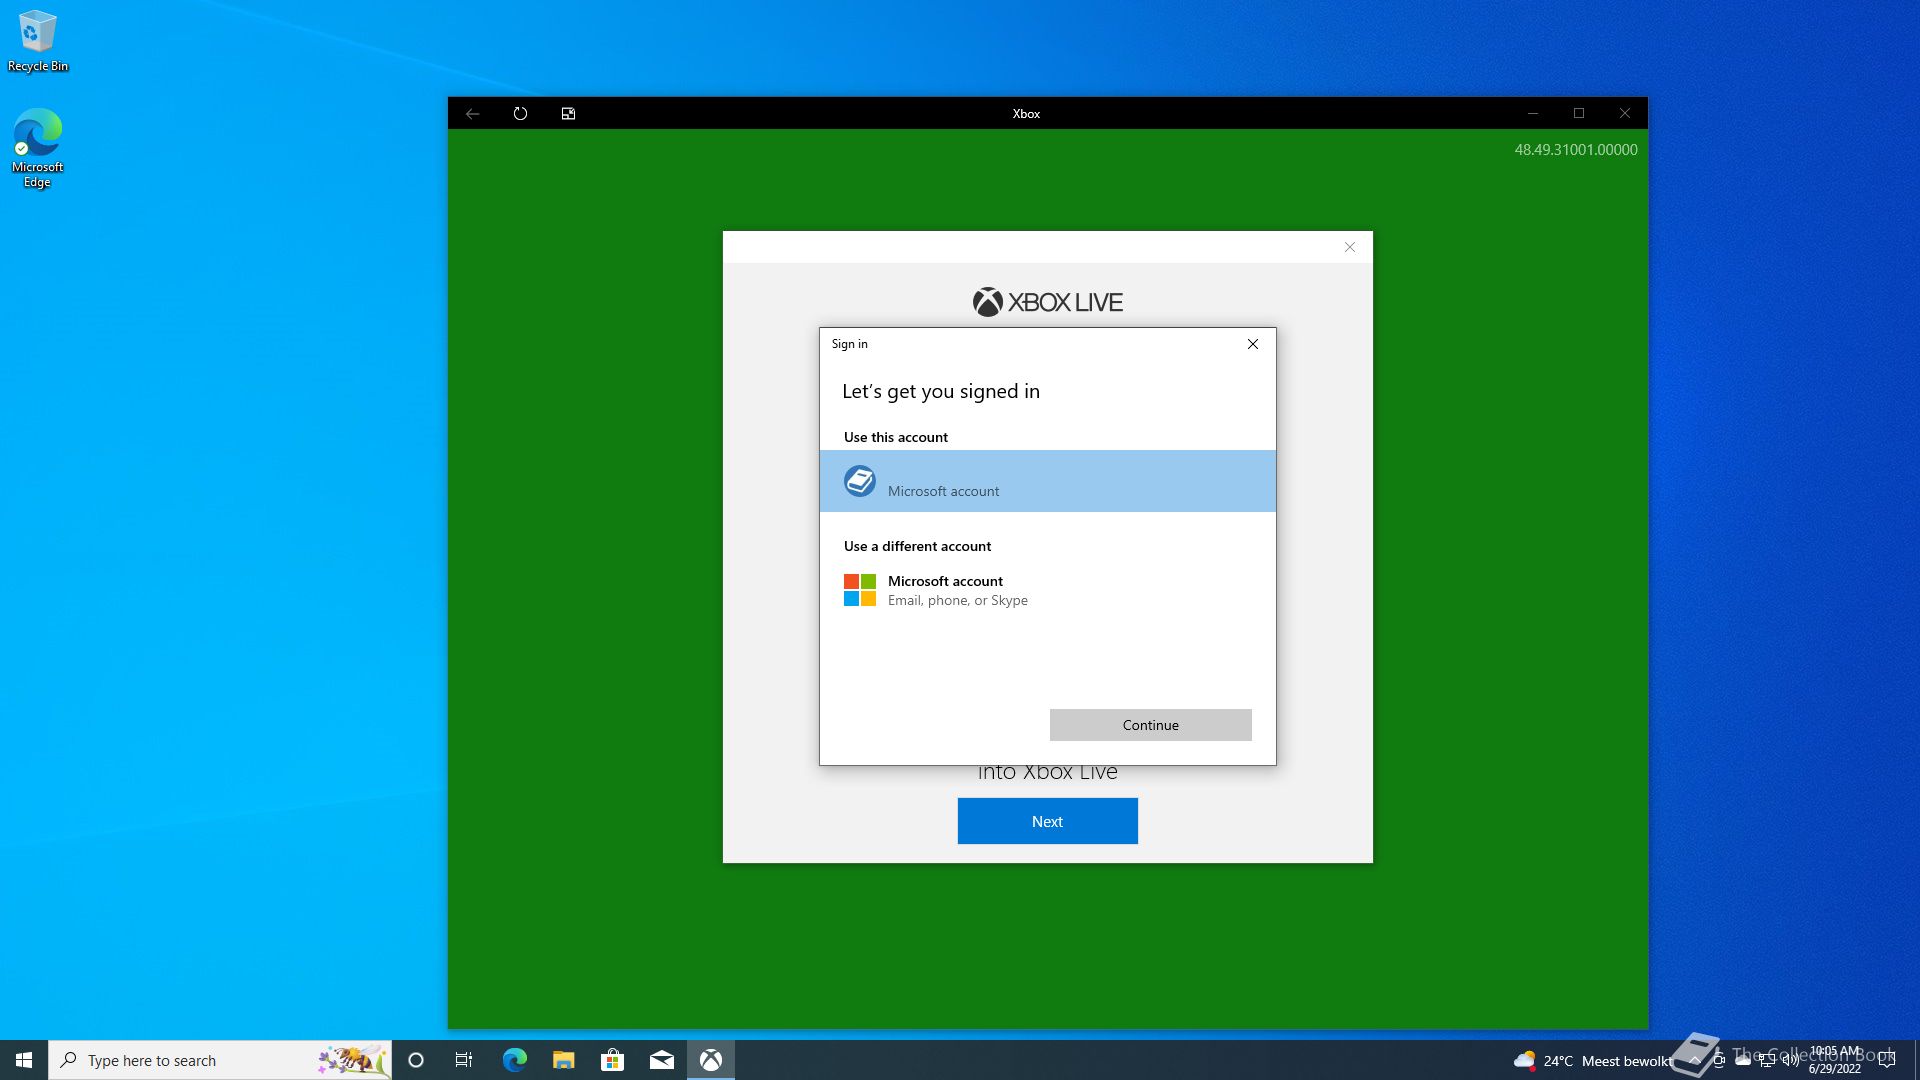Click the blue Next button
Viewport: 1920px width, 1080px height.
(1047, 821)
